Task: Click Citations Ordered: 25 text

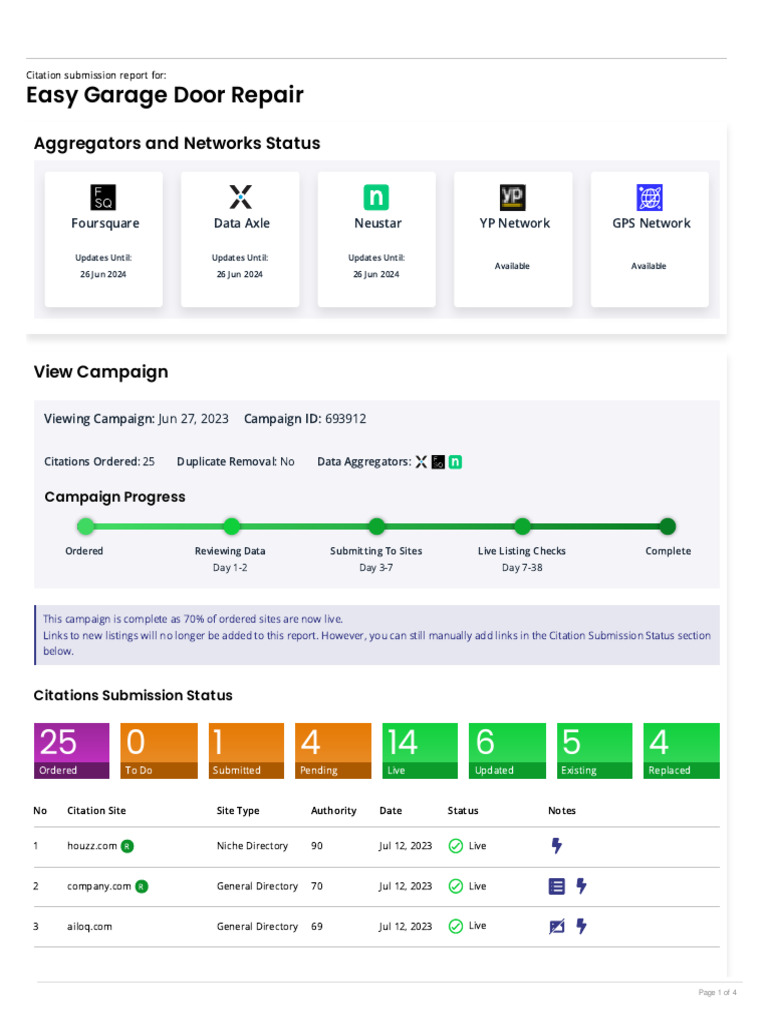Action: [x=99, y=462]
